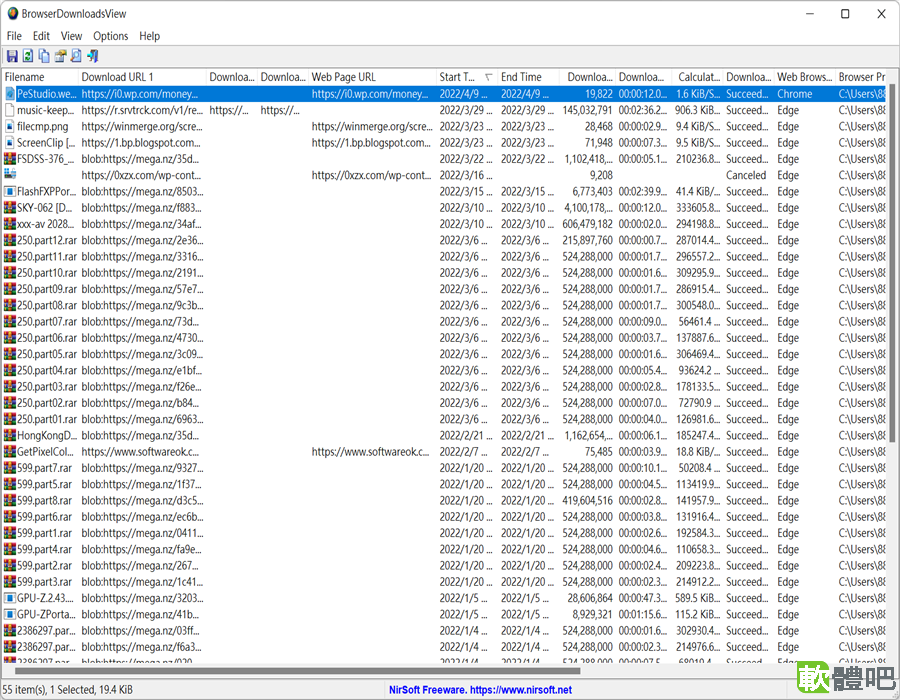900x700 pixels.
Task: Sort by the Calculated speed column header
Action: [x=698, y=77]
